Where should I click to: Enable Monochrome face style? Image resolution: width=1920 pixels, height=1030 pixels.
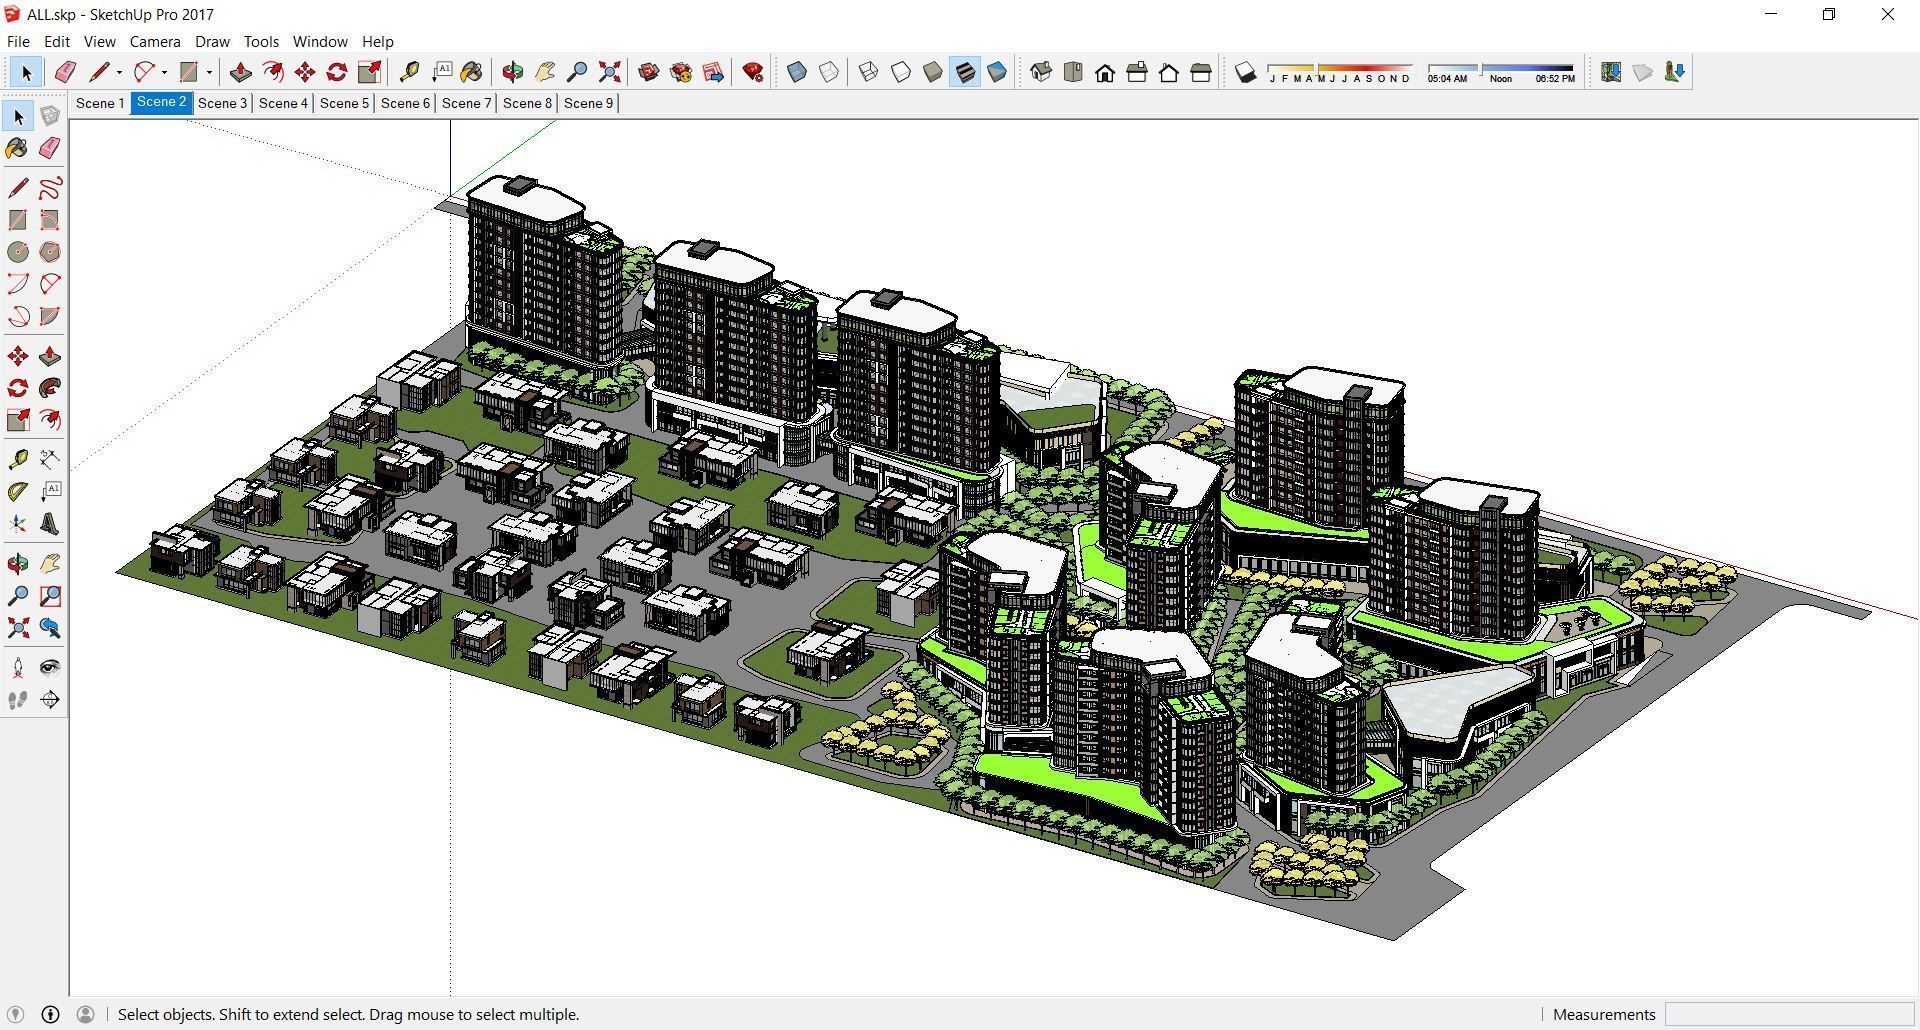coord(997,72)
